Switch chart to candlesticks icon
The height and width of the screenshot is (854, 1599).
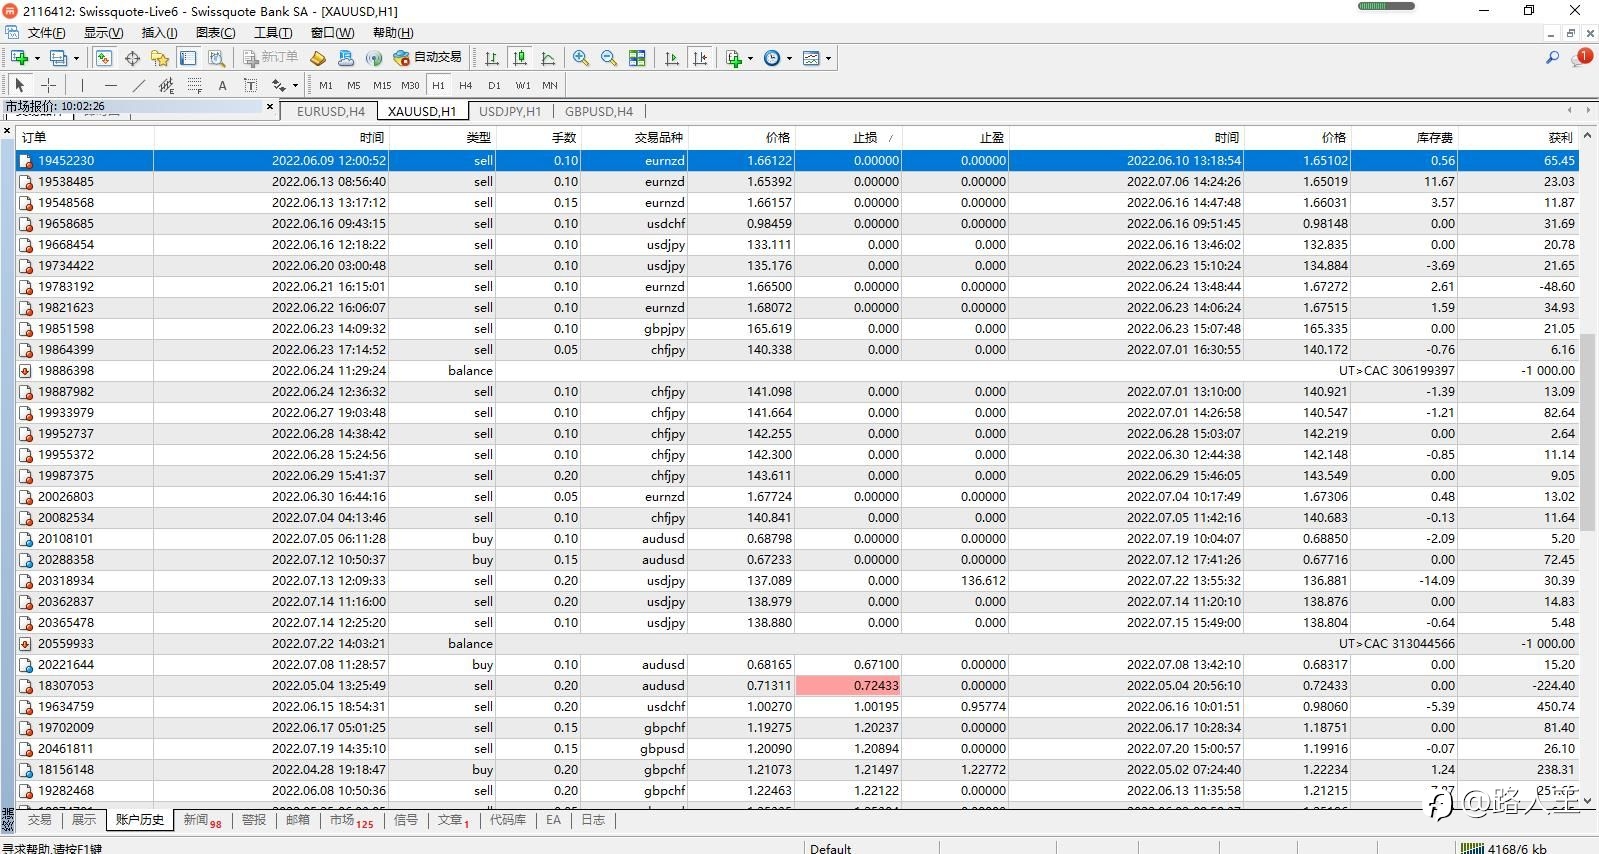click(520, 58)
